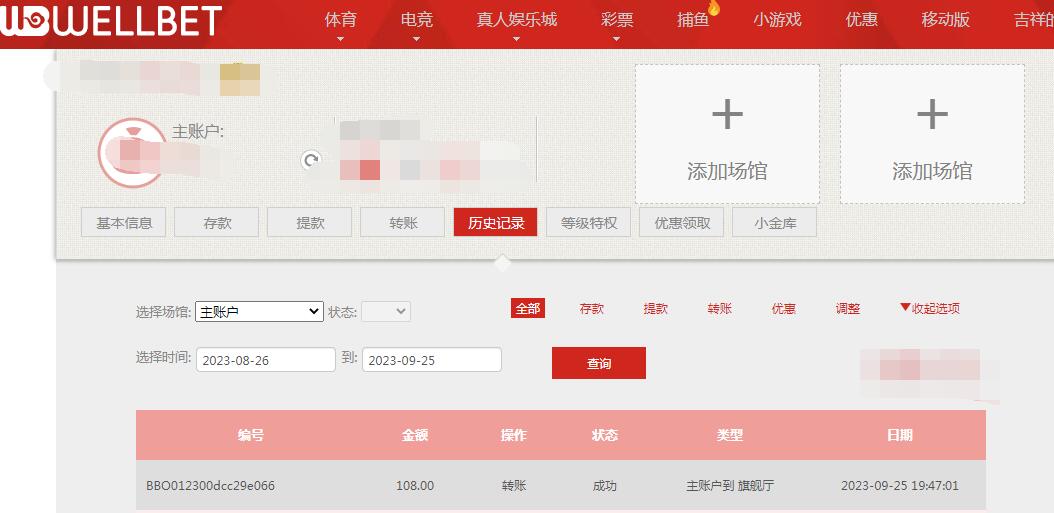
Task: Click the 类型 column header
Action: point(729,435)
